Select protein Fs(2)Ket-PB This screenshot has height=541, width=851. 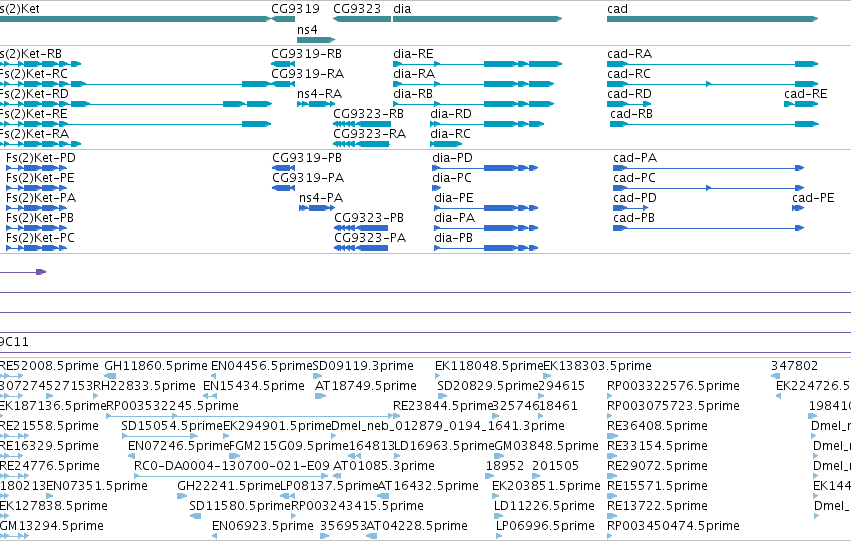[36, 228]
